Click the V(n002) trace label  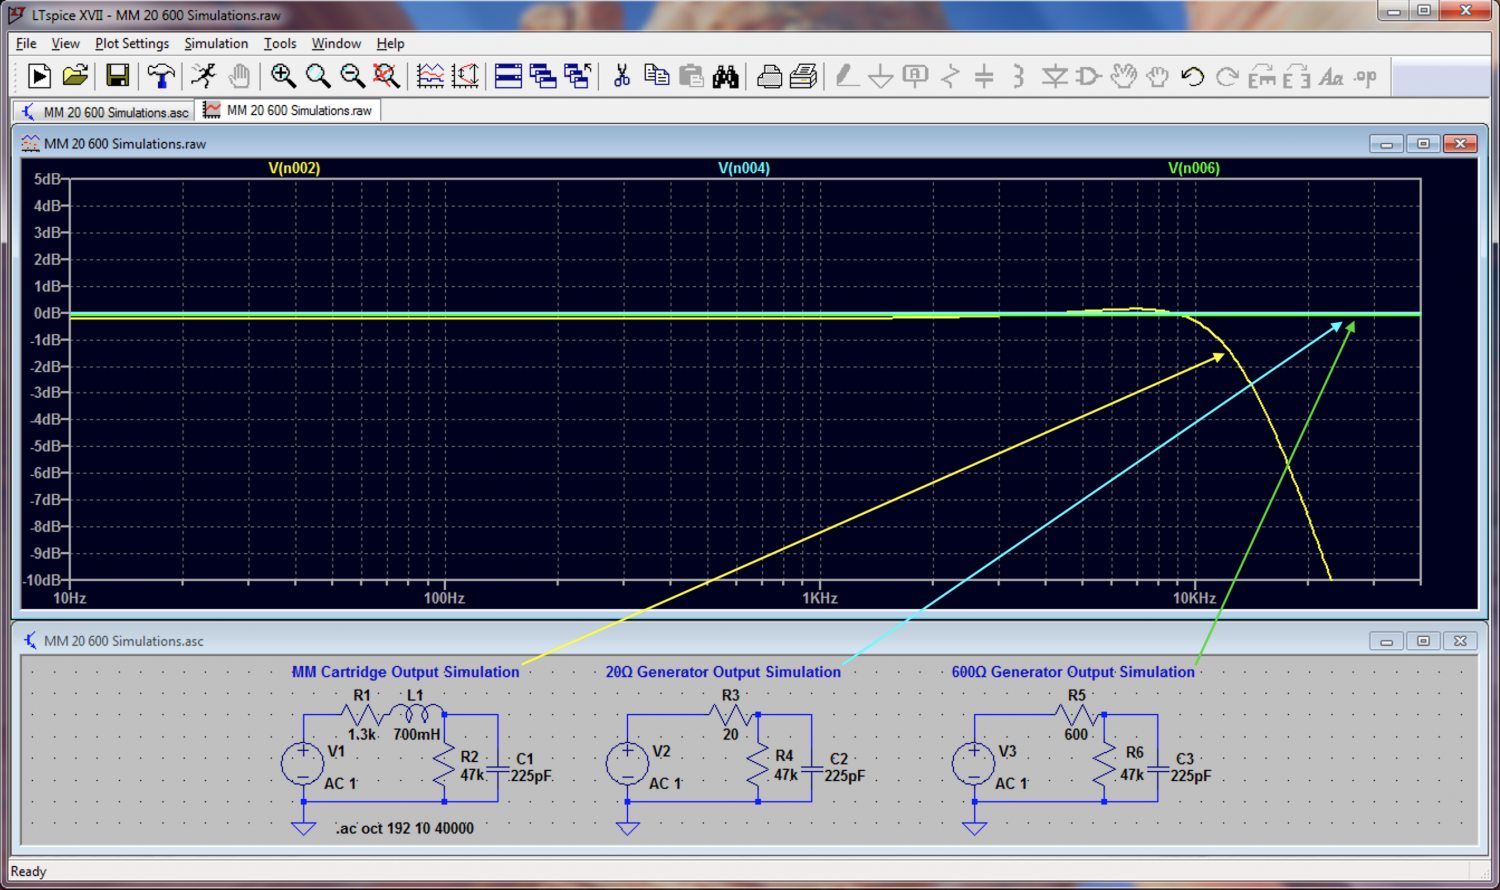[294, 168]
